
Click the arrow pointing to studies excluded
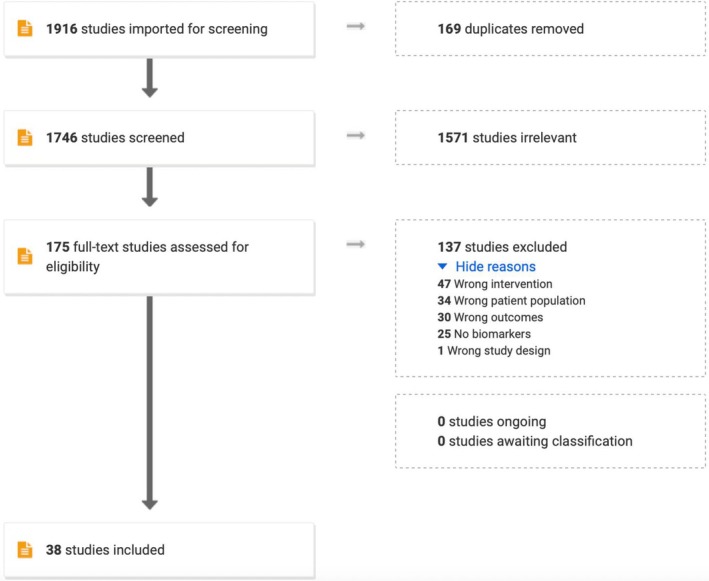click(x=356, y=244)
